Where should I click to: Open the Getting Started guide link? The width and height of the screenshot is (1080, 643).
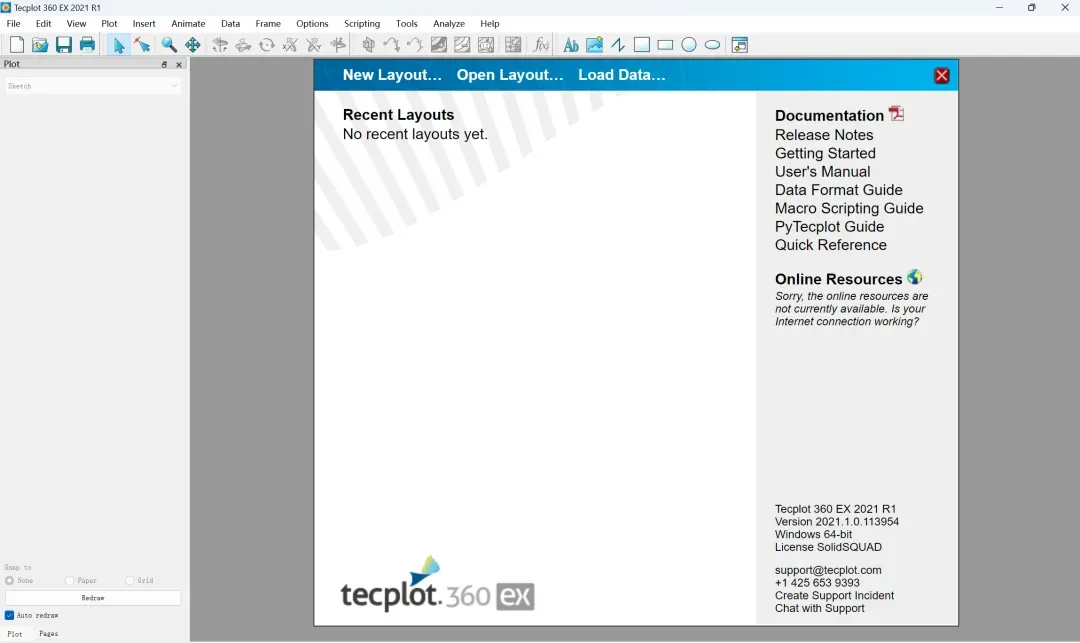(x=825, y=154)
